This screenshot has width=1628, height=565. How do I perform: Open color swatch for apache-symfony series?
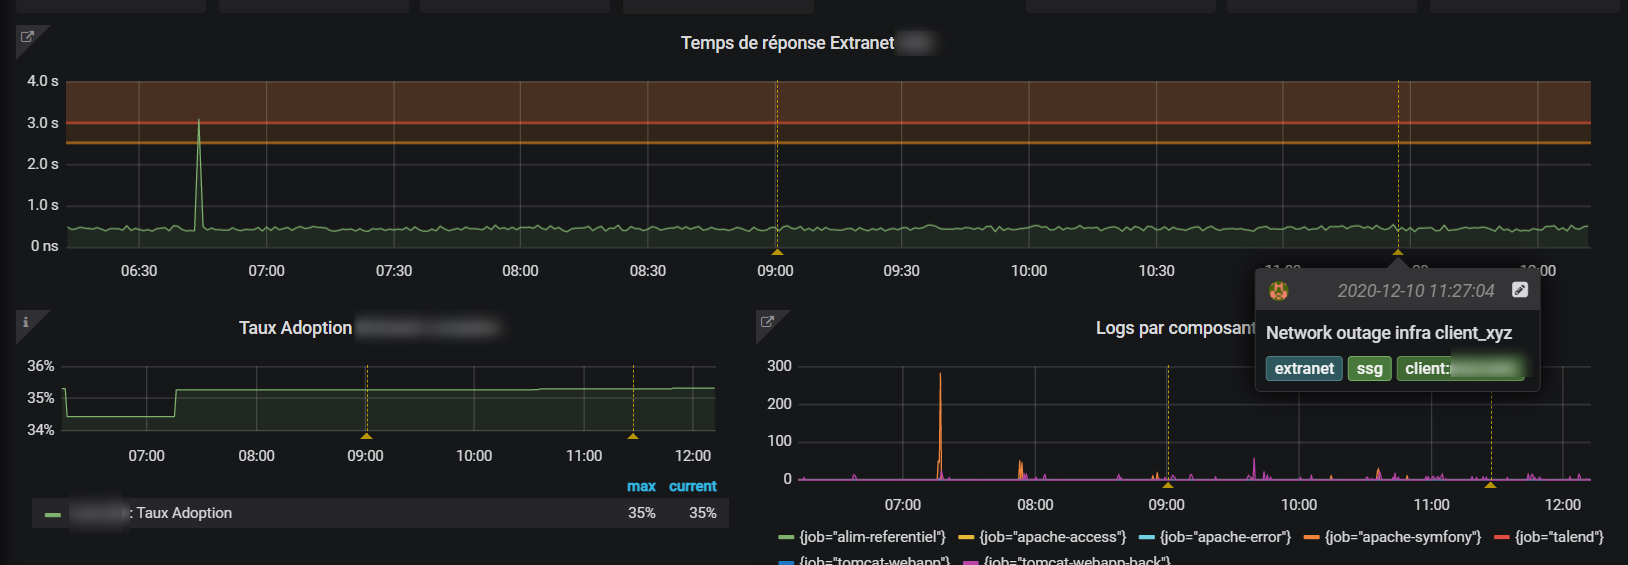click(1312, 538)
